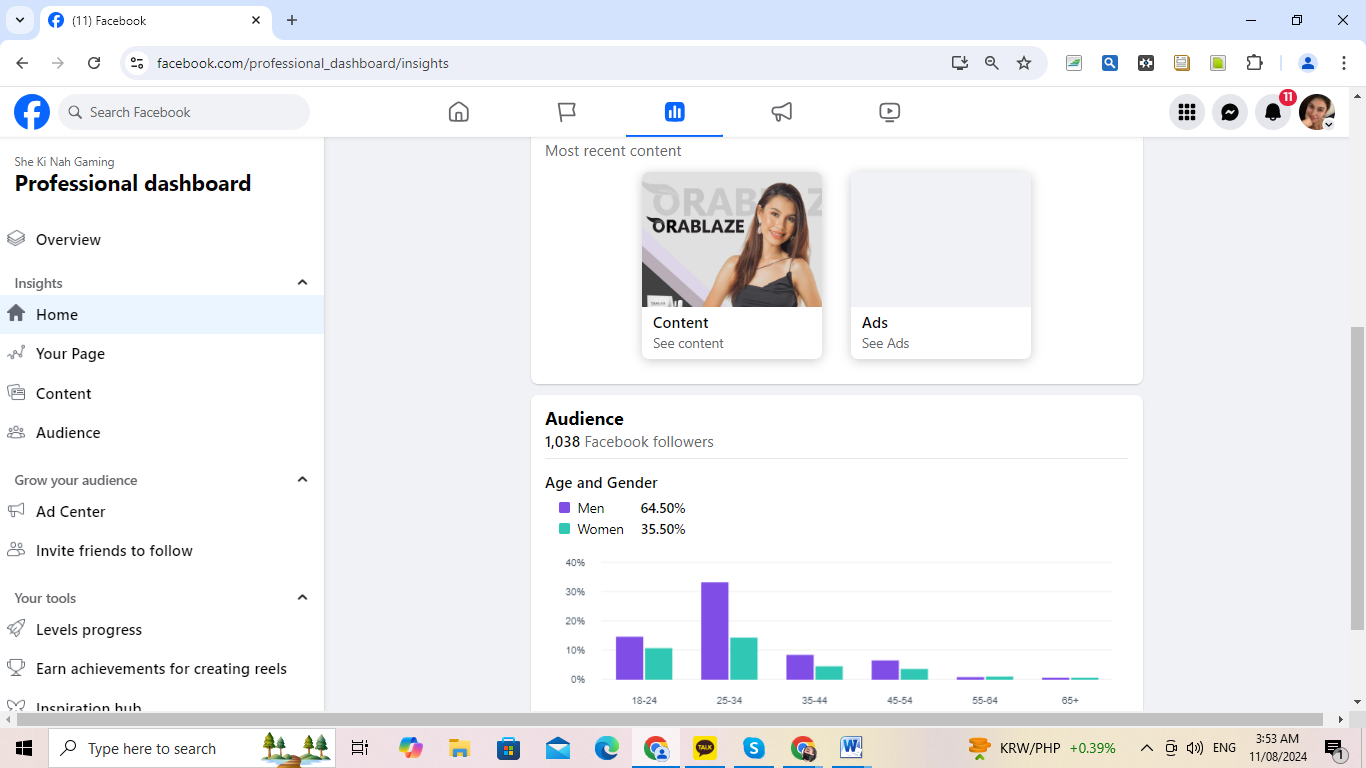Launch Microsoft Edge from the taskbar
1366x768 pixels.
coord(607,748)
